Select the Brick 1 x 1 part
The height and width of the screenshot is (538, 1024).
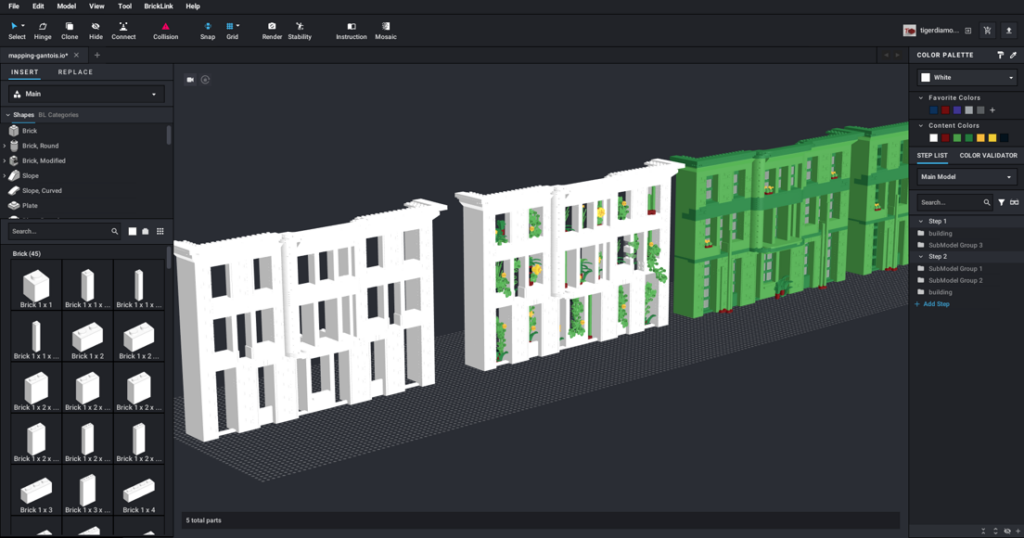[x=36, y=285]
